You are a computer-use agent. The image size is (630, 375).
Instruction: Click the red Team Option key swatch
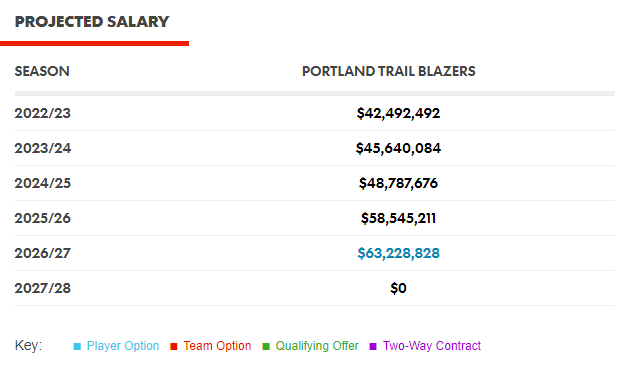pos(174,346)
